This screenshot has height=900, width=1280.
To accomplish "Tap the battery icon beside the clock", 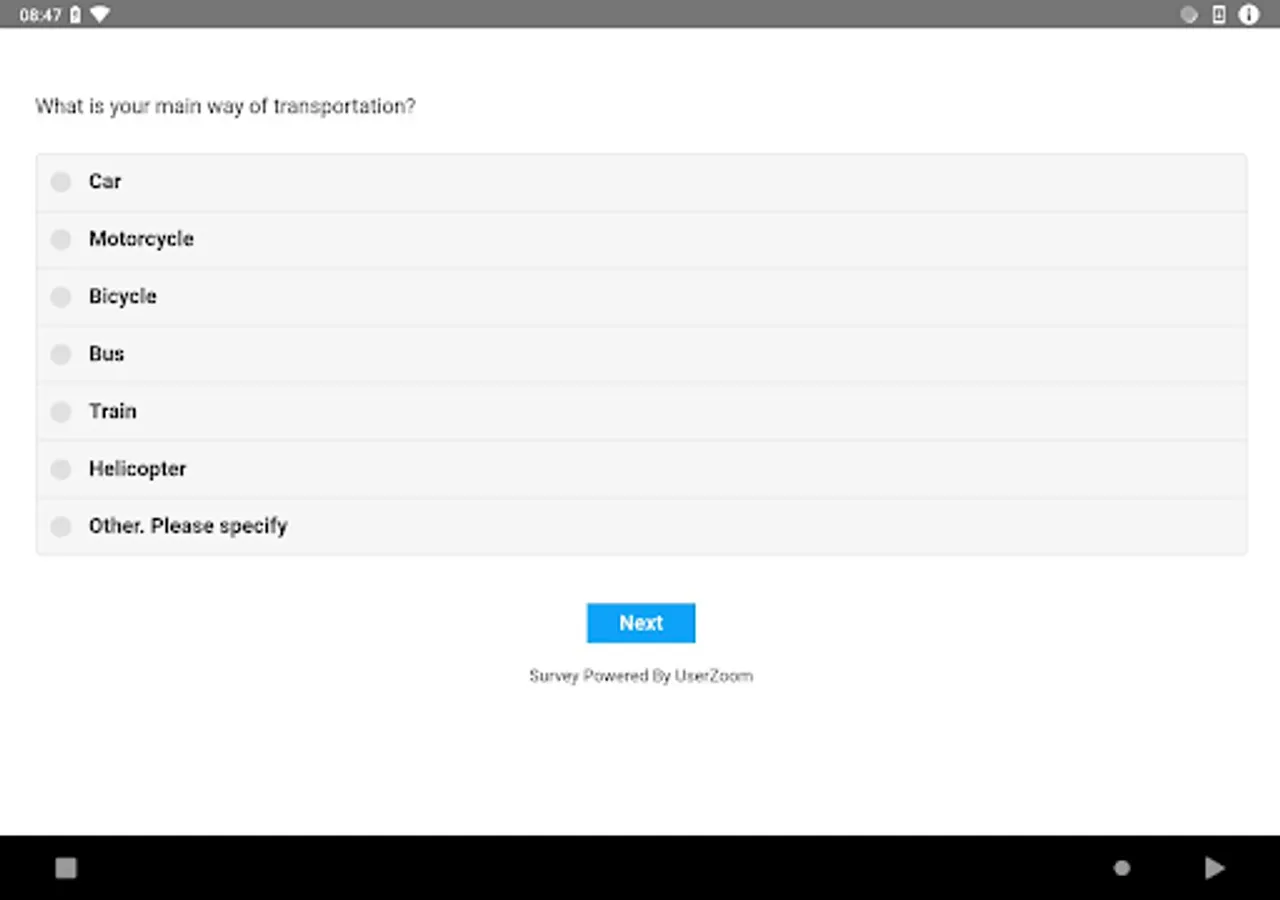I will (75, 15).
